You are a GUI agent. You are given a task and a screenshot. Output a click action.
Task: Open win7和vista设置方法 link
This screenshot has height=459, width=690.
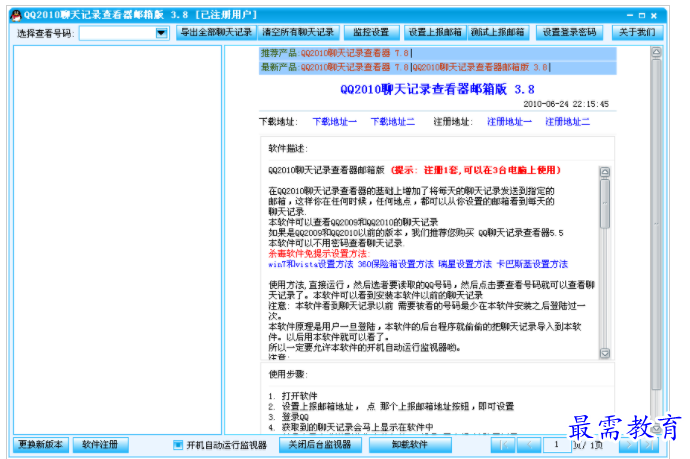(x=311, y=264)
